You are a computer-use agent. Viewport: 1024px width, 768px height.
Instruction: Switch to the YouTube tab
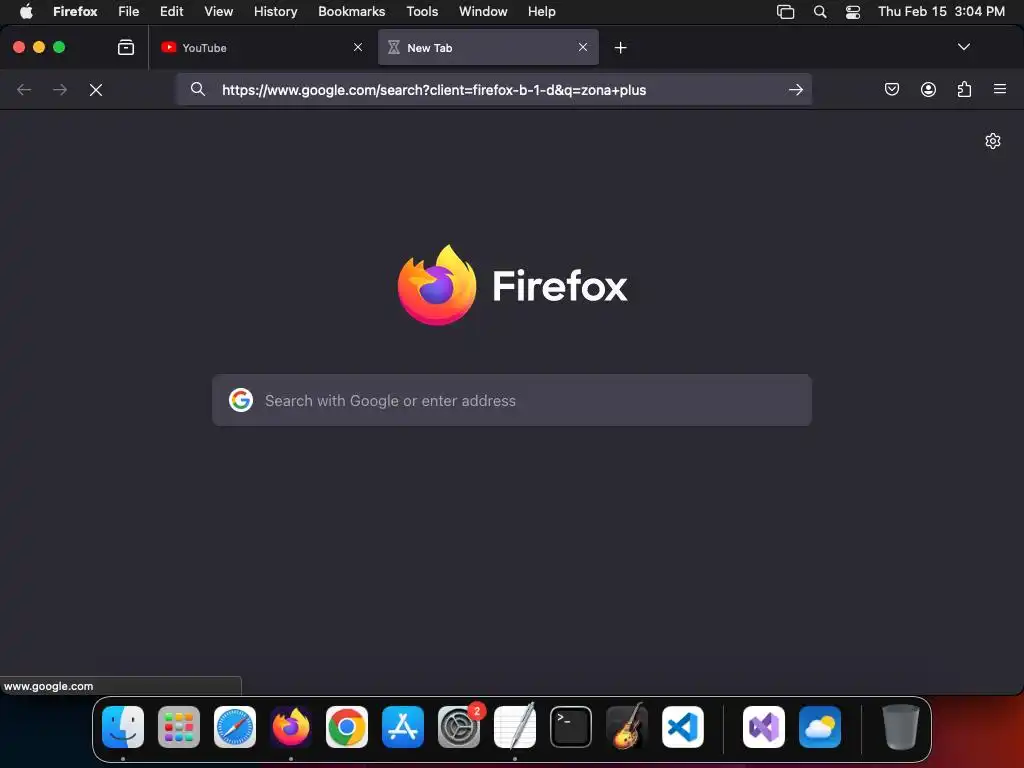[263, 47]
